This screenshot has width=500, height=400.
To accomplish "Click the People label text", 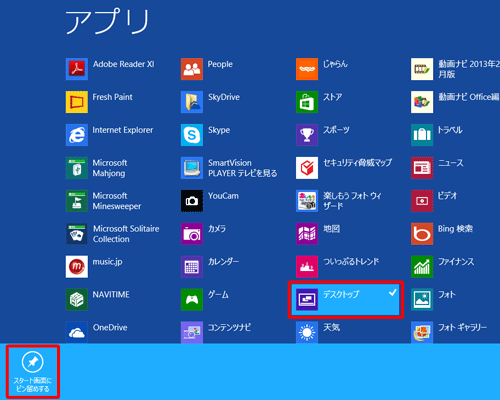I will click(x=220, y=64).
